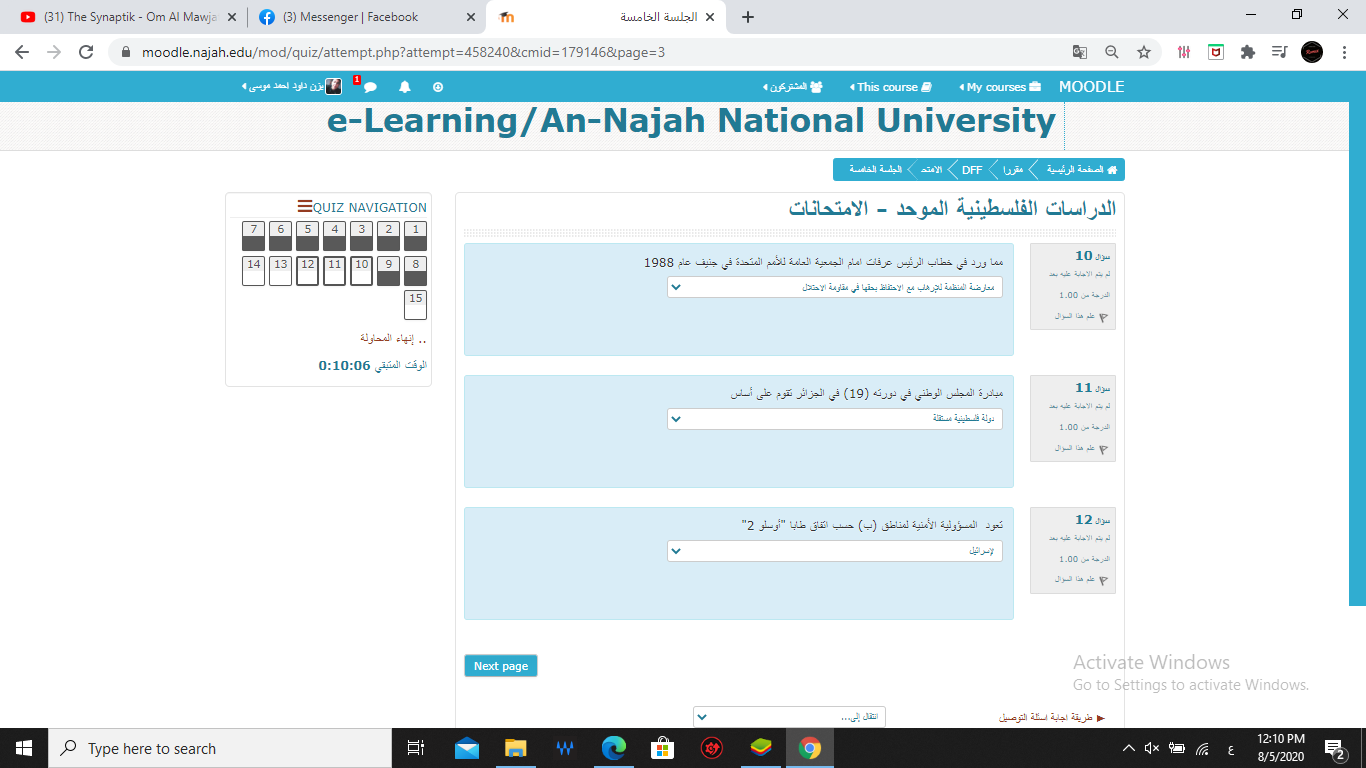Click the finish attempt link
The image size is (1366, 768).
coord(393,338)
